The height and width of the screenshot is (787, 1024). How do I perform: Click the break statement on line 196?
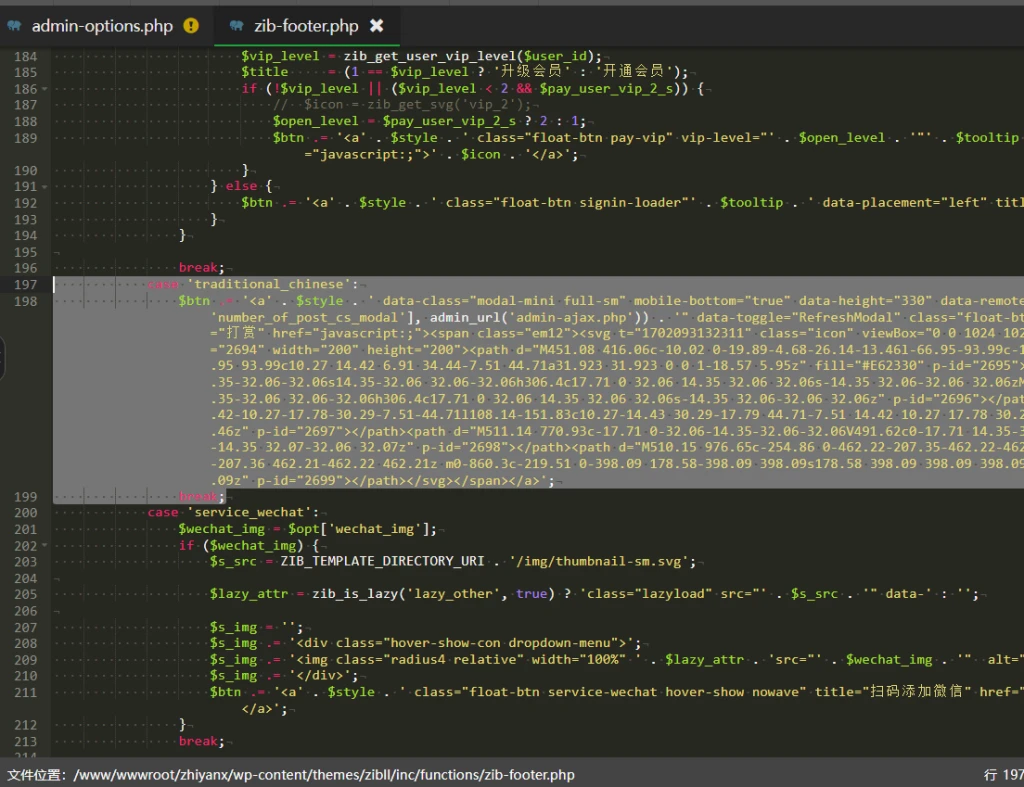[201, 268]
